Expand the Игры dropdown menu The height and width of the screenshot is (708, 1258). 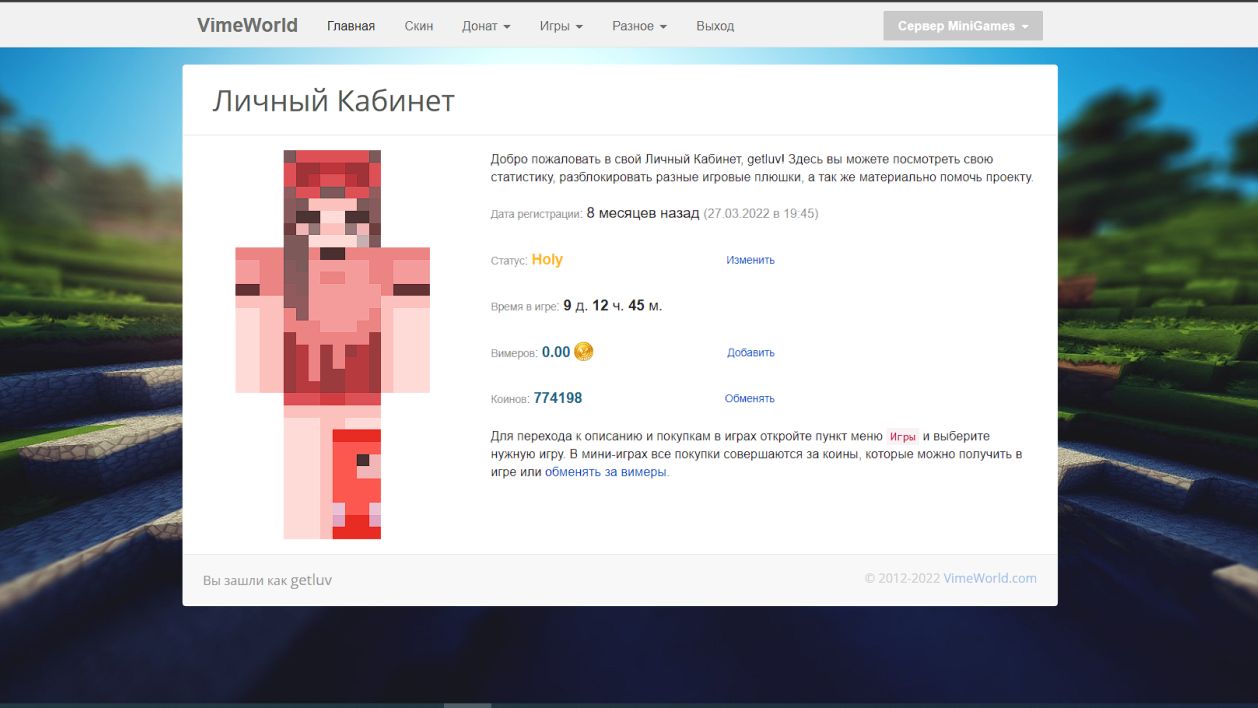[561, 26]
